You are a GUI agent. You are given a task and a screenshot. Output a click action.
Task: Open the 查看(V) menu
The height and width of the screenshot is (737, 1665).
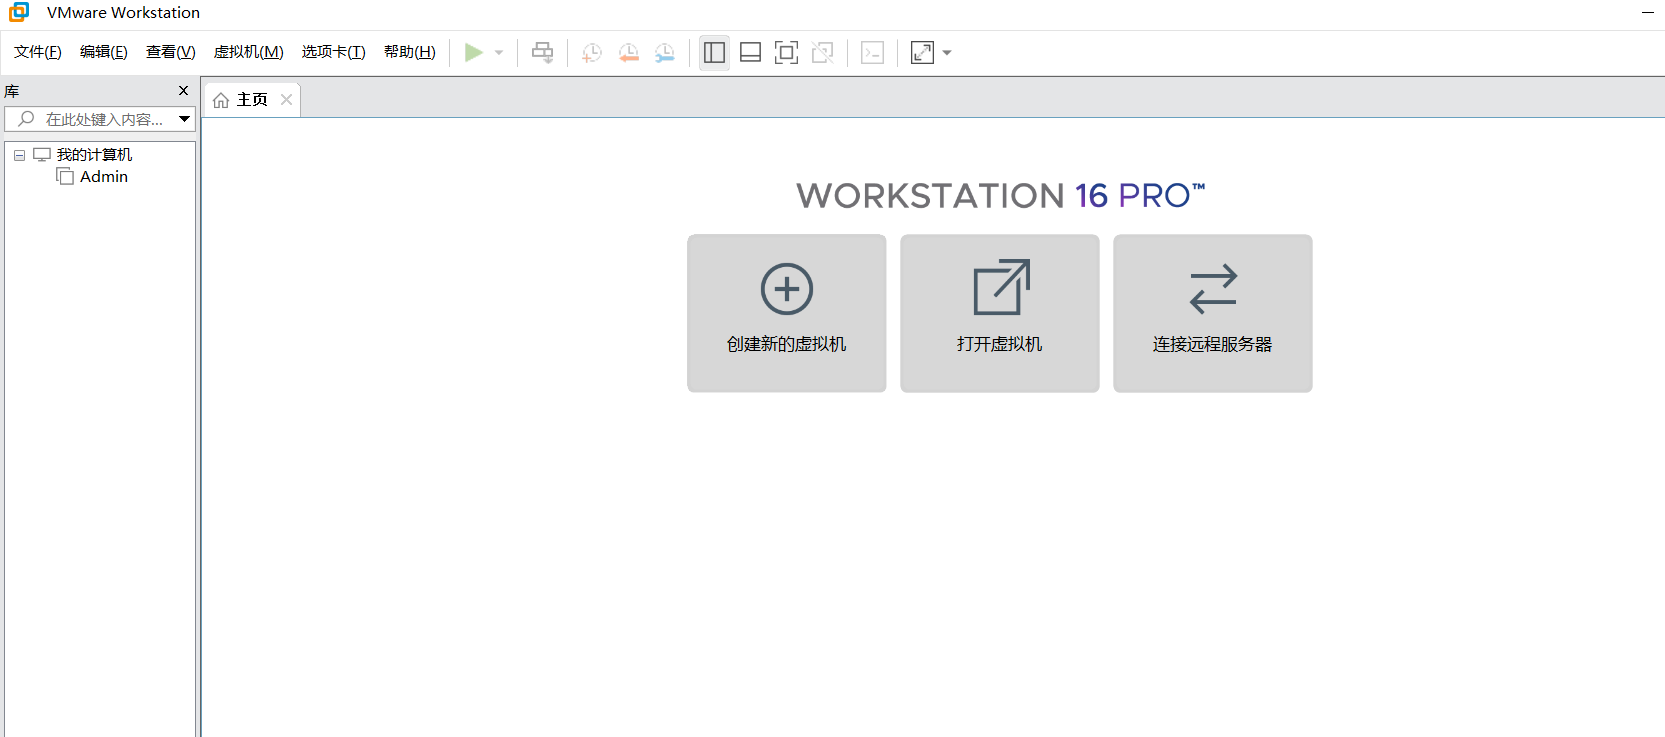pyautogui.click(x=171, y=52)
